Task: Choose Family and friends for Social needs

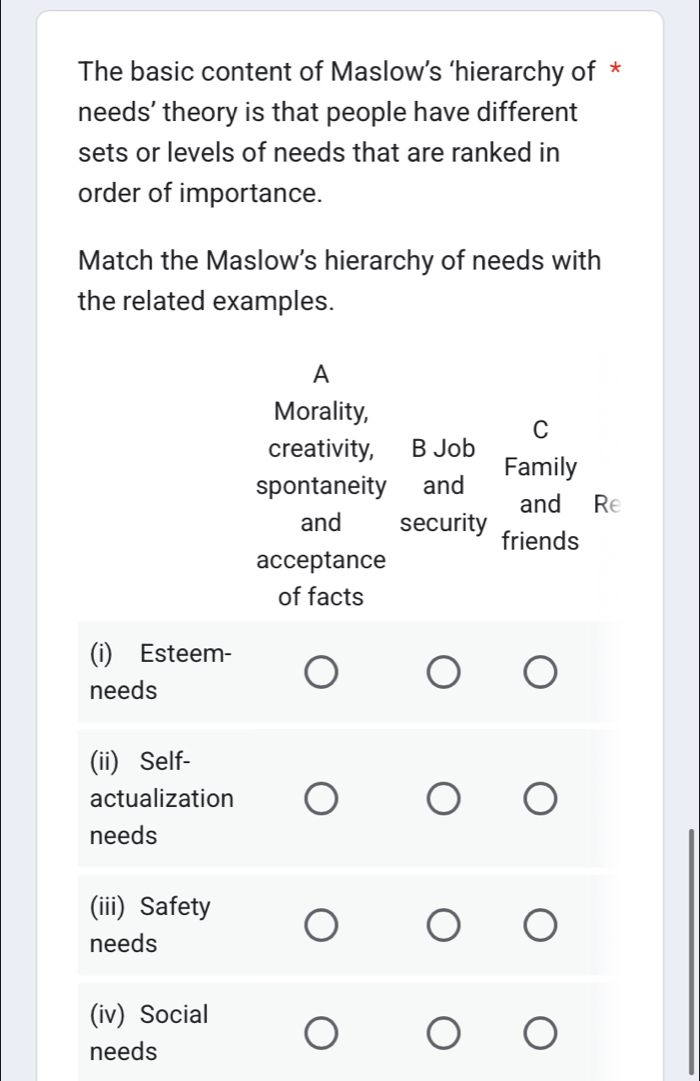Action: pyautogui.click(x=540, y=1032)
